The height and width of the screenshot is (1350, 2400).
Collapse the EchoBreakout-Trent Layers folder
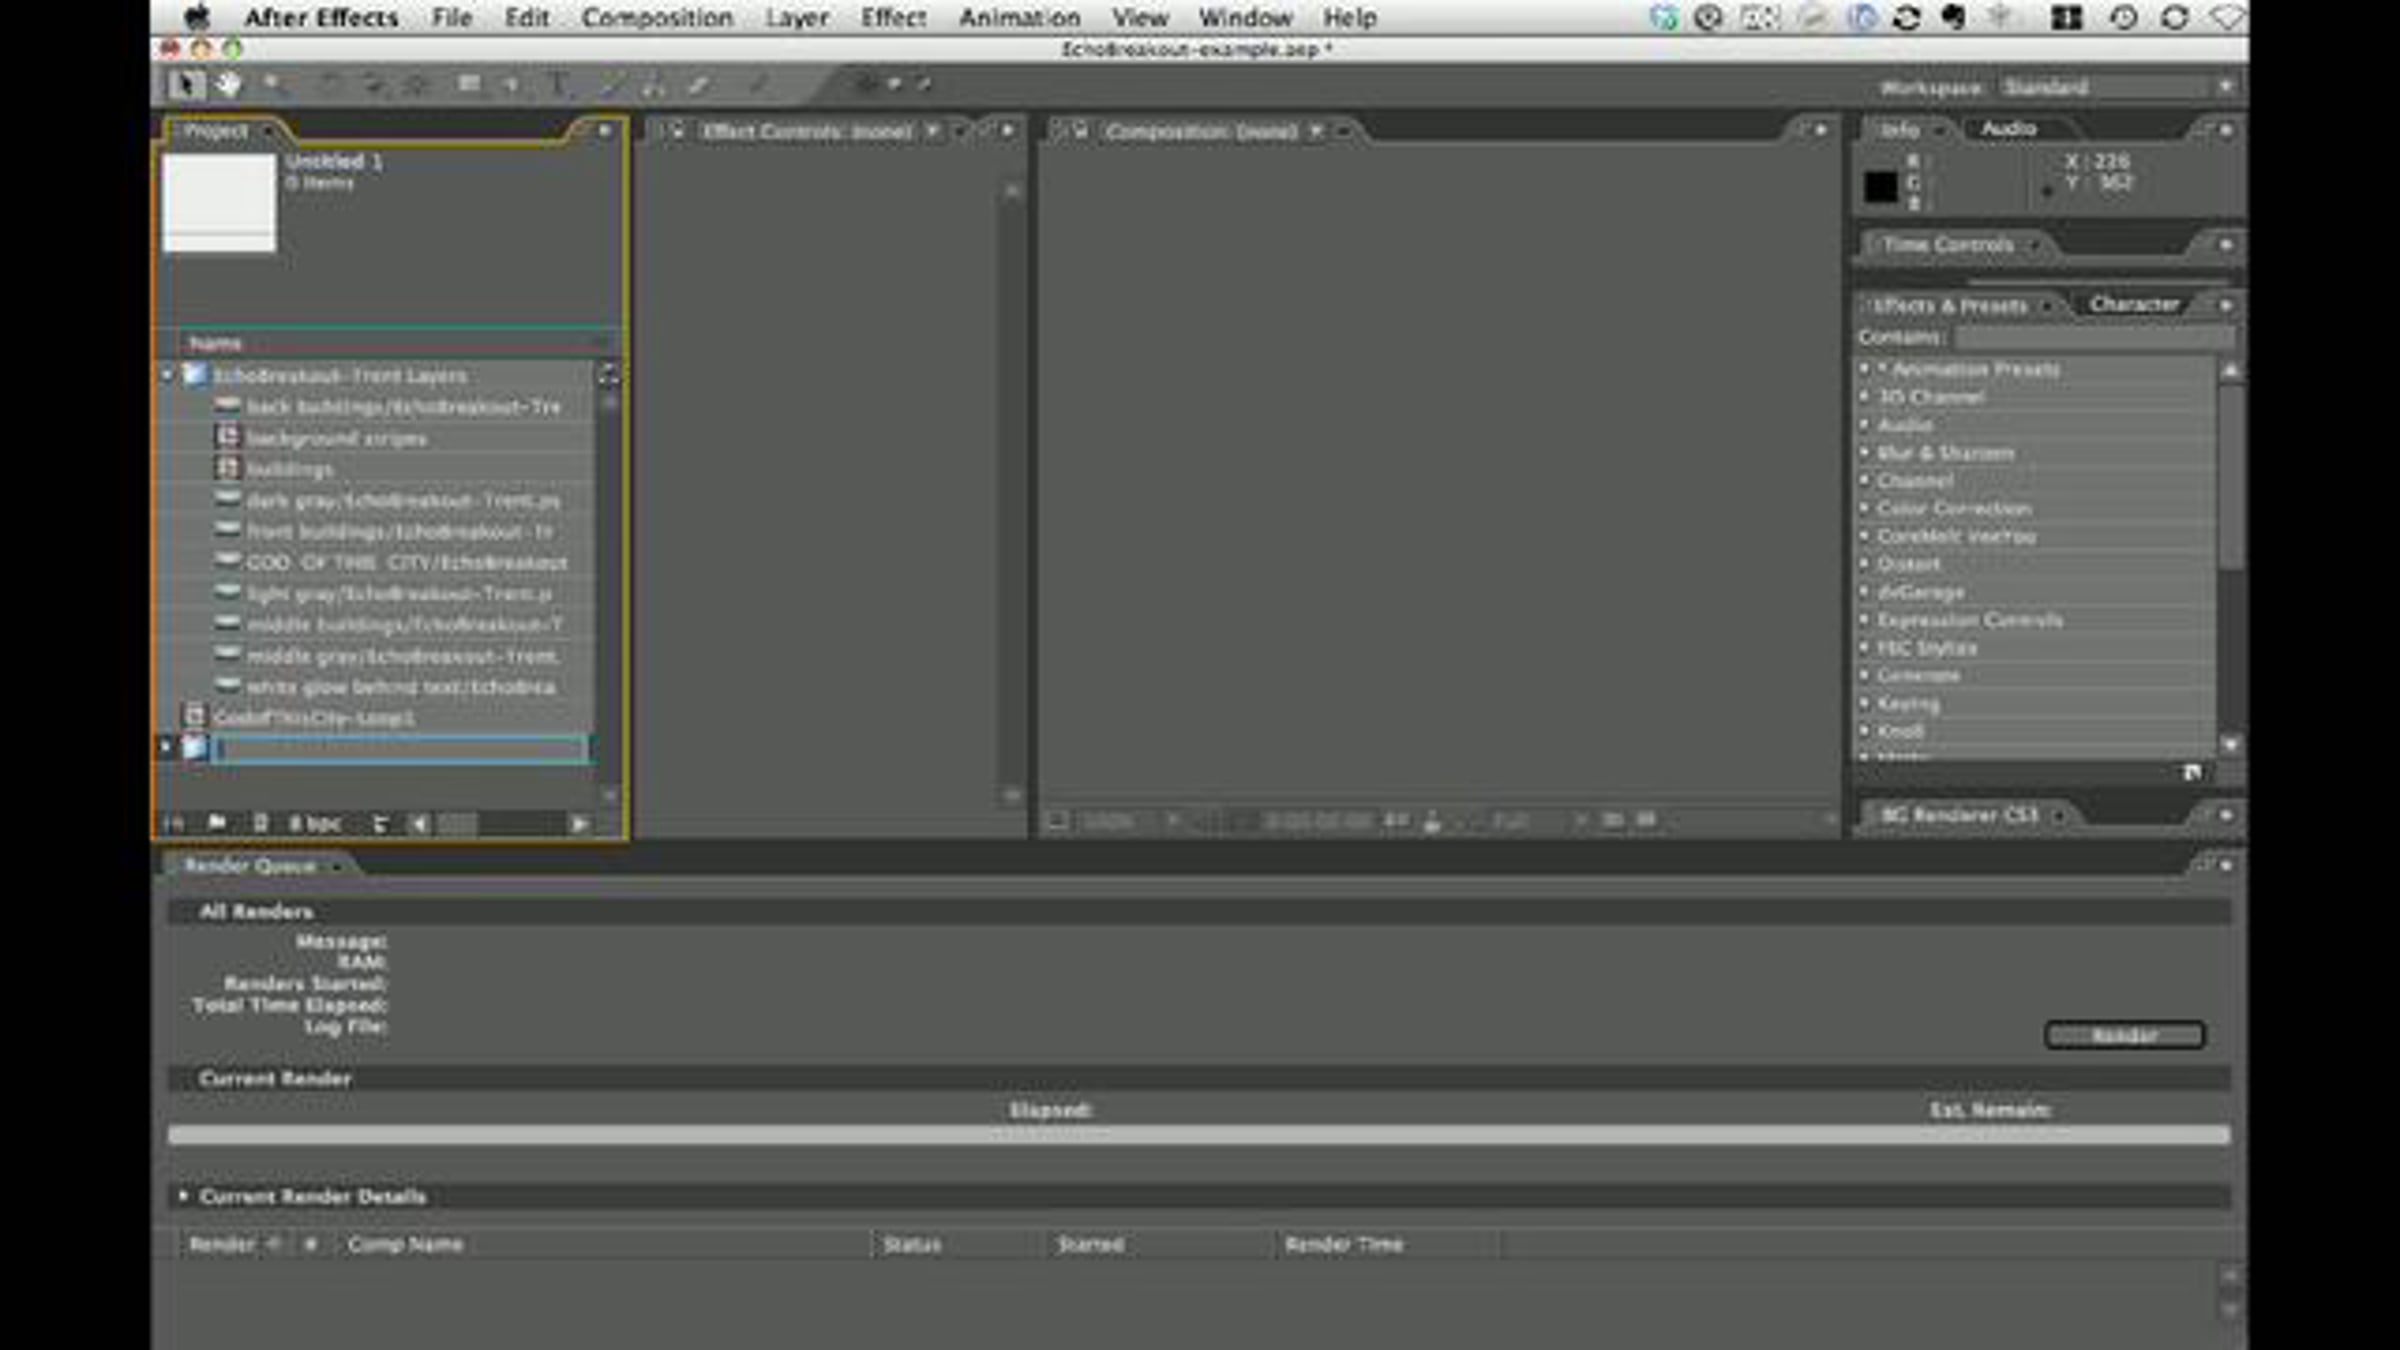168,375
